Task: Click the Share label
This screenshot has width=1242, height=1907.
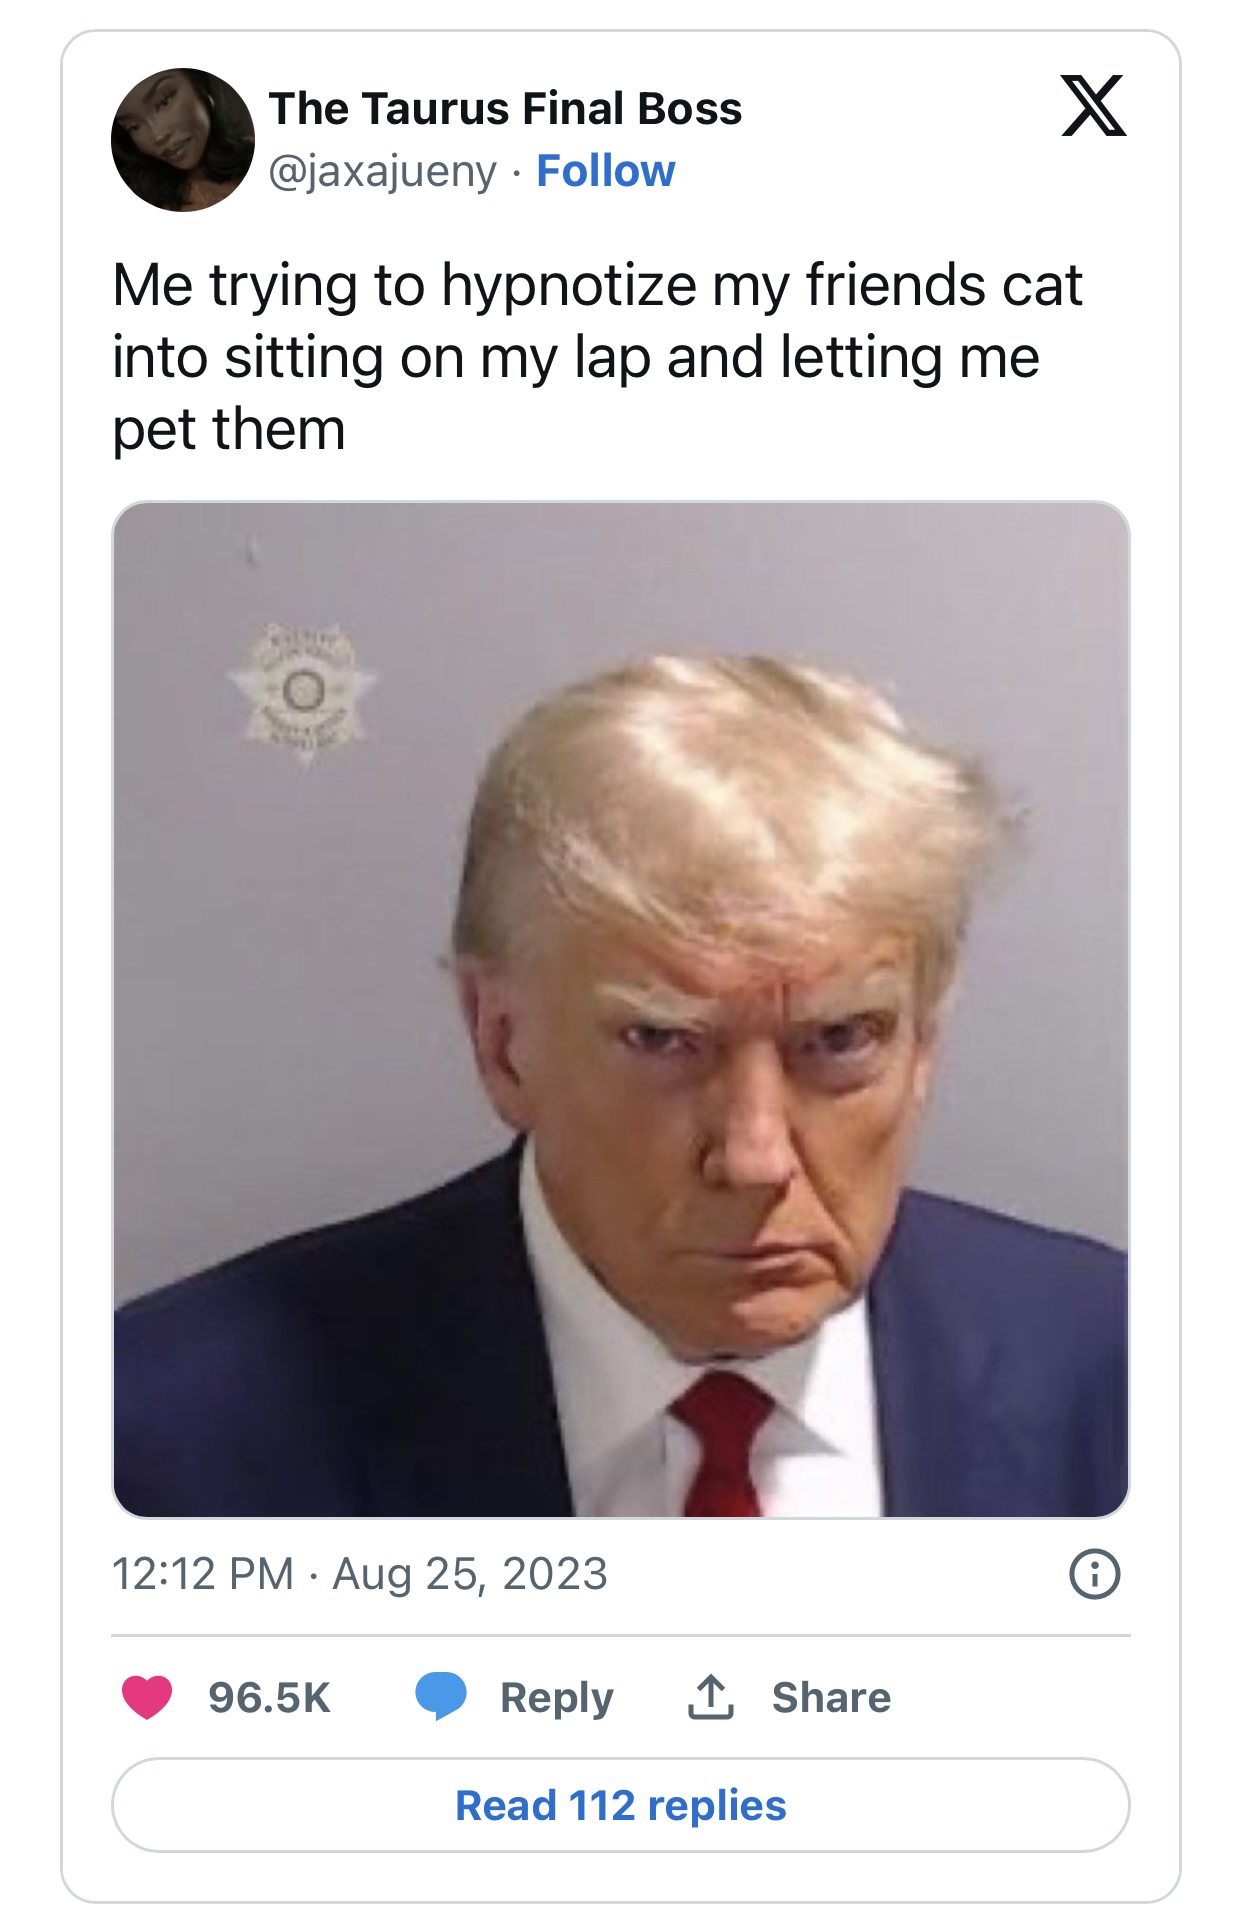Action: [x=831, y=1697]
